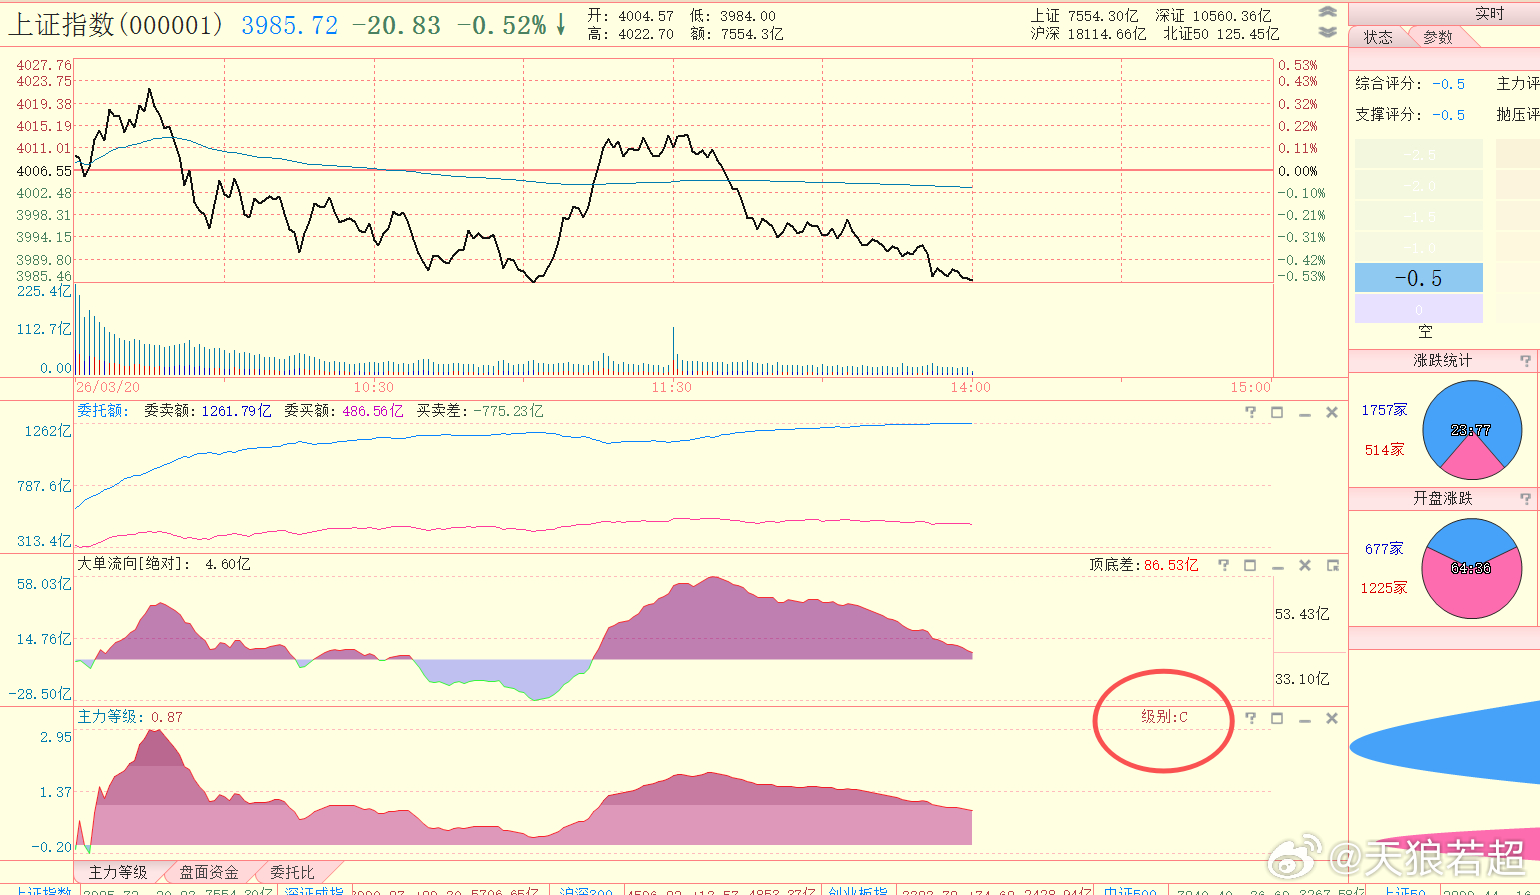
Task: Select the 主力等级 bottom tab
Action: point(118,872)
